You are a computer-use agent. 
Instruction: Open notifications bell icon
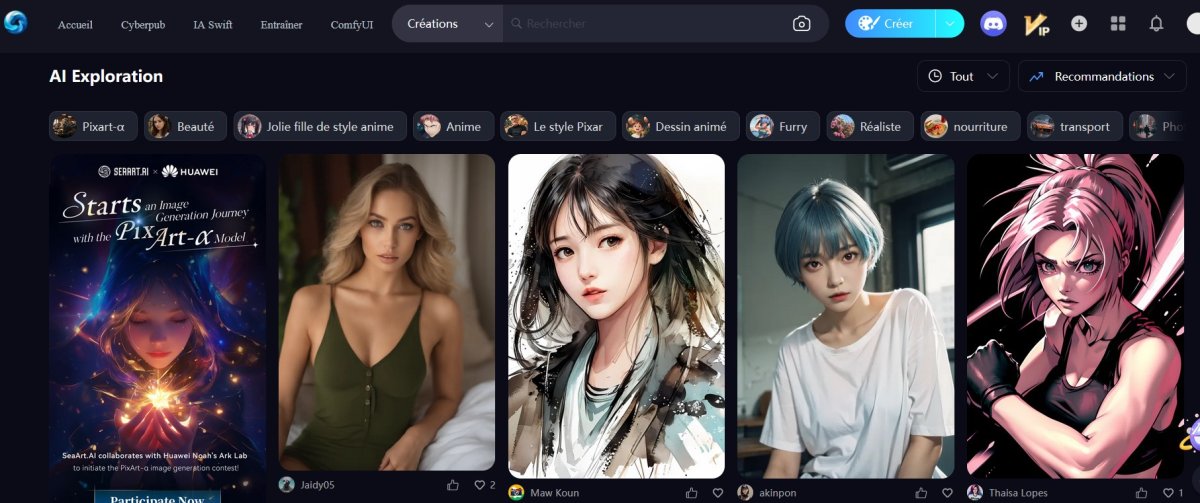(x=1156, y=24)
